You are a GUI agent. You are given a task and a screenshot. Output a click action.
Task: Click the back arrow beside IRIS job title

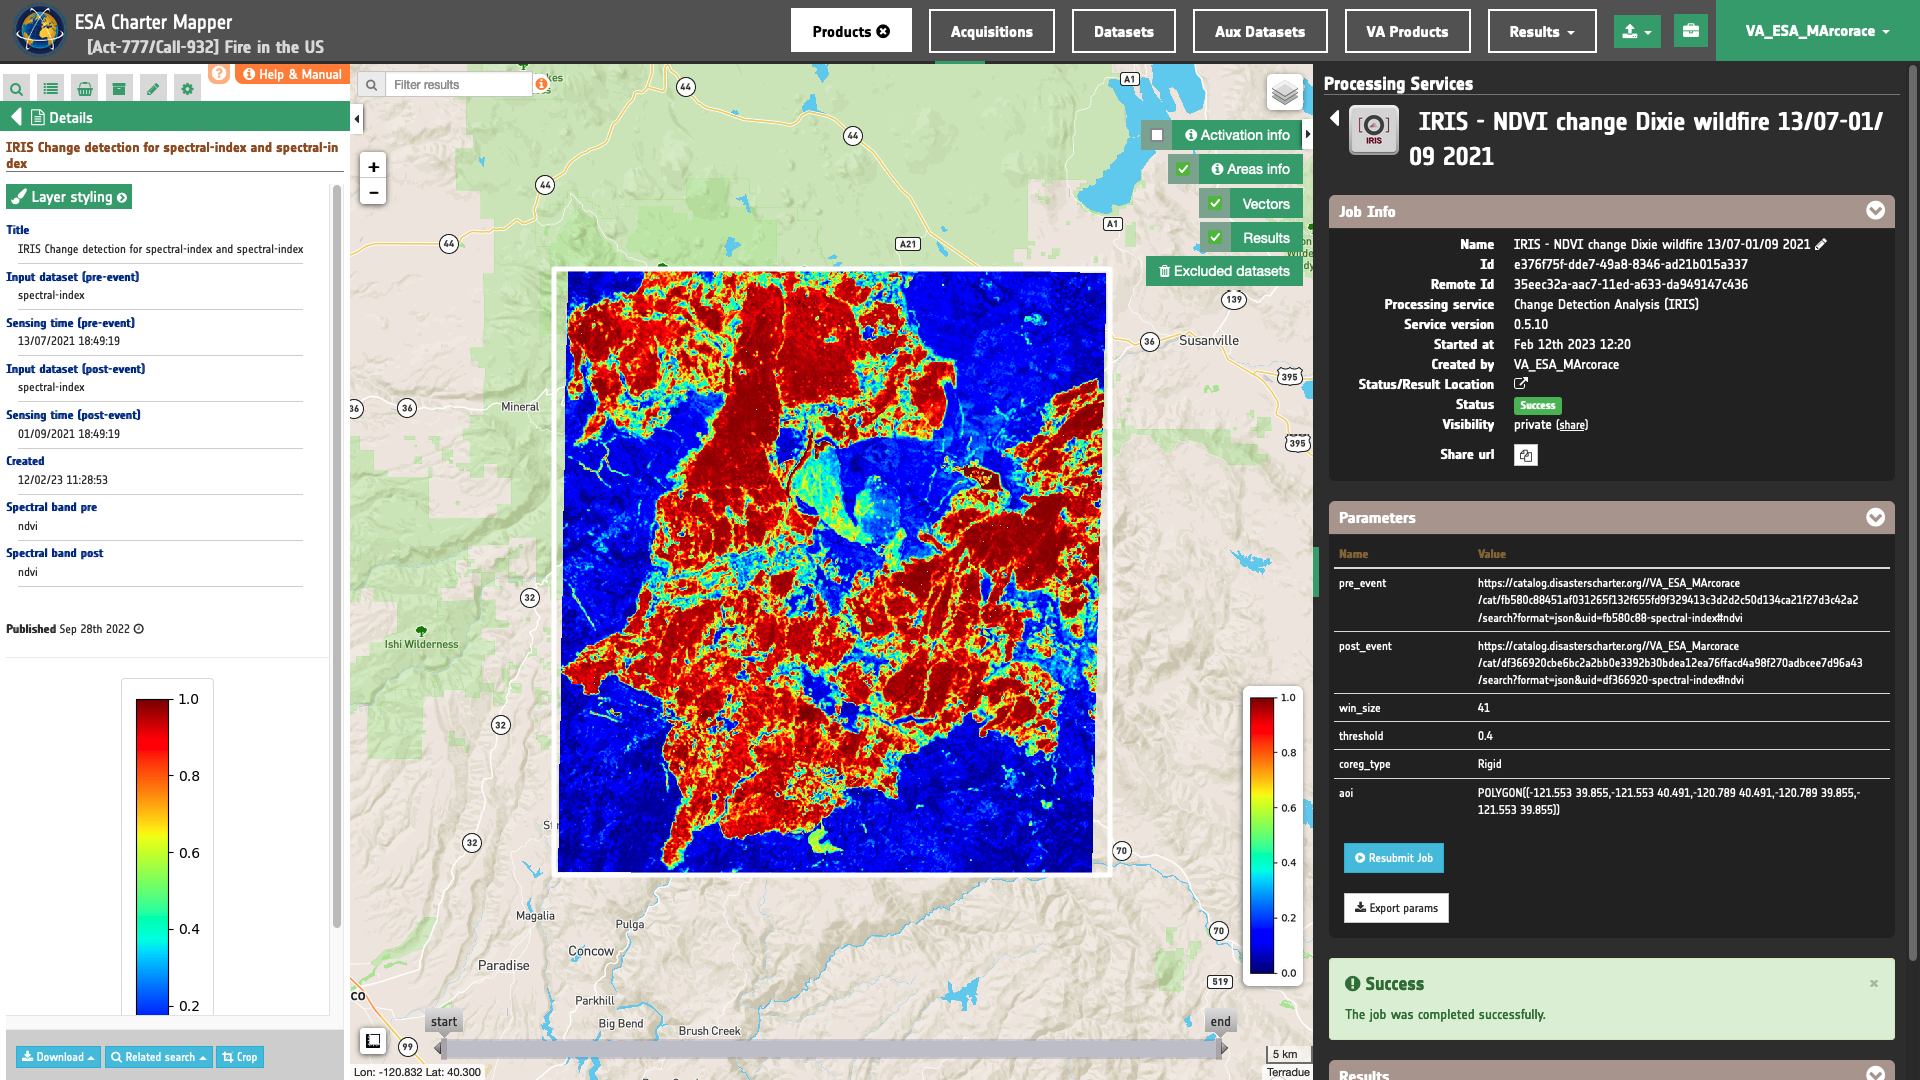[1334, 119]
